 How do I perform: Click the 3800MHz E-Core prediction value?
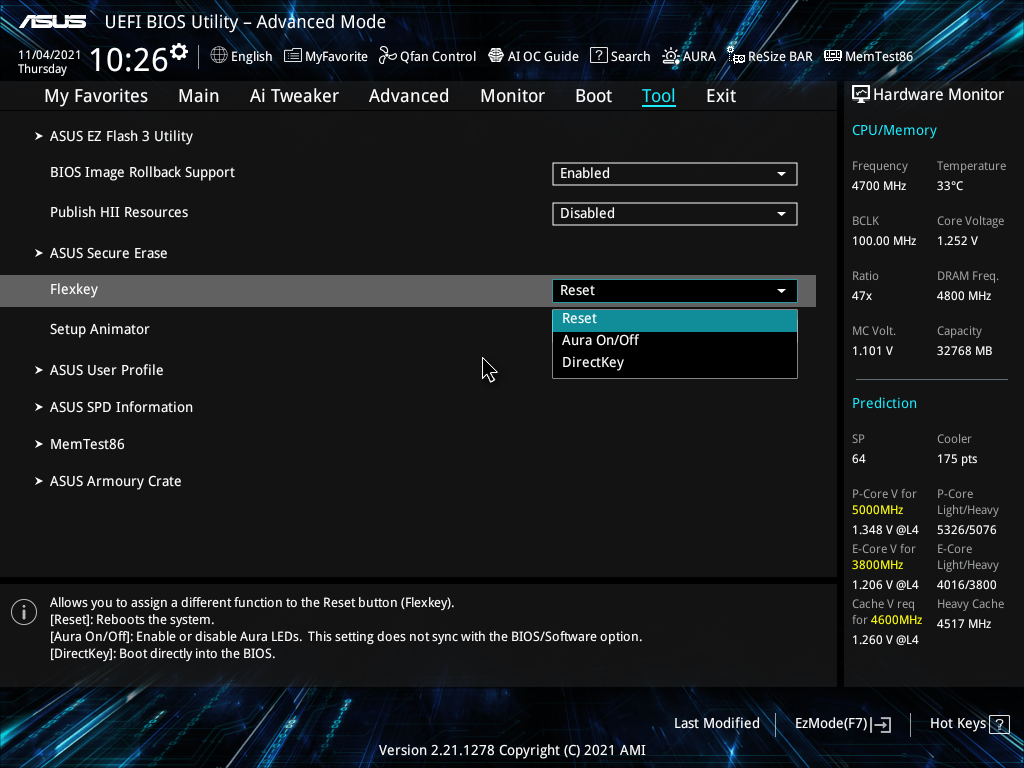(877, 565)
